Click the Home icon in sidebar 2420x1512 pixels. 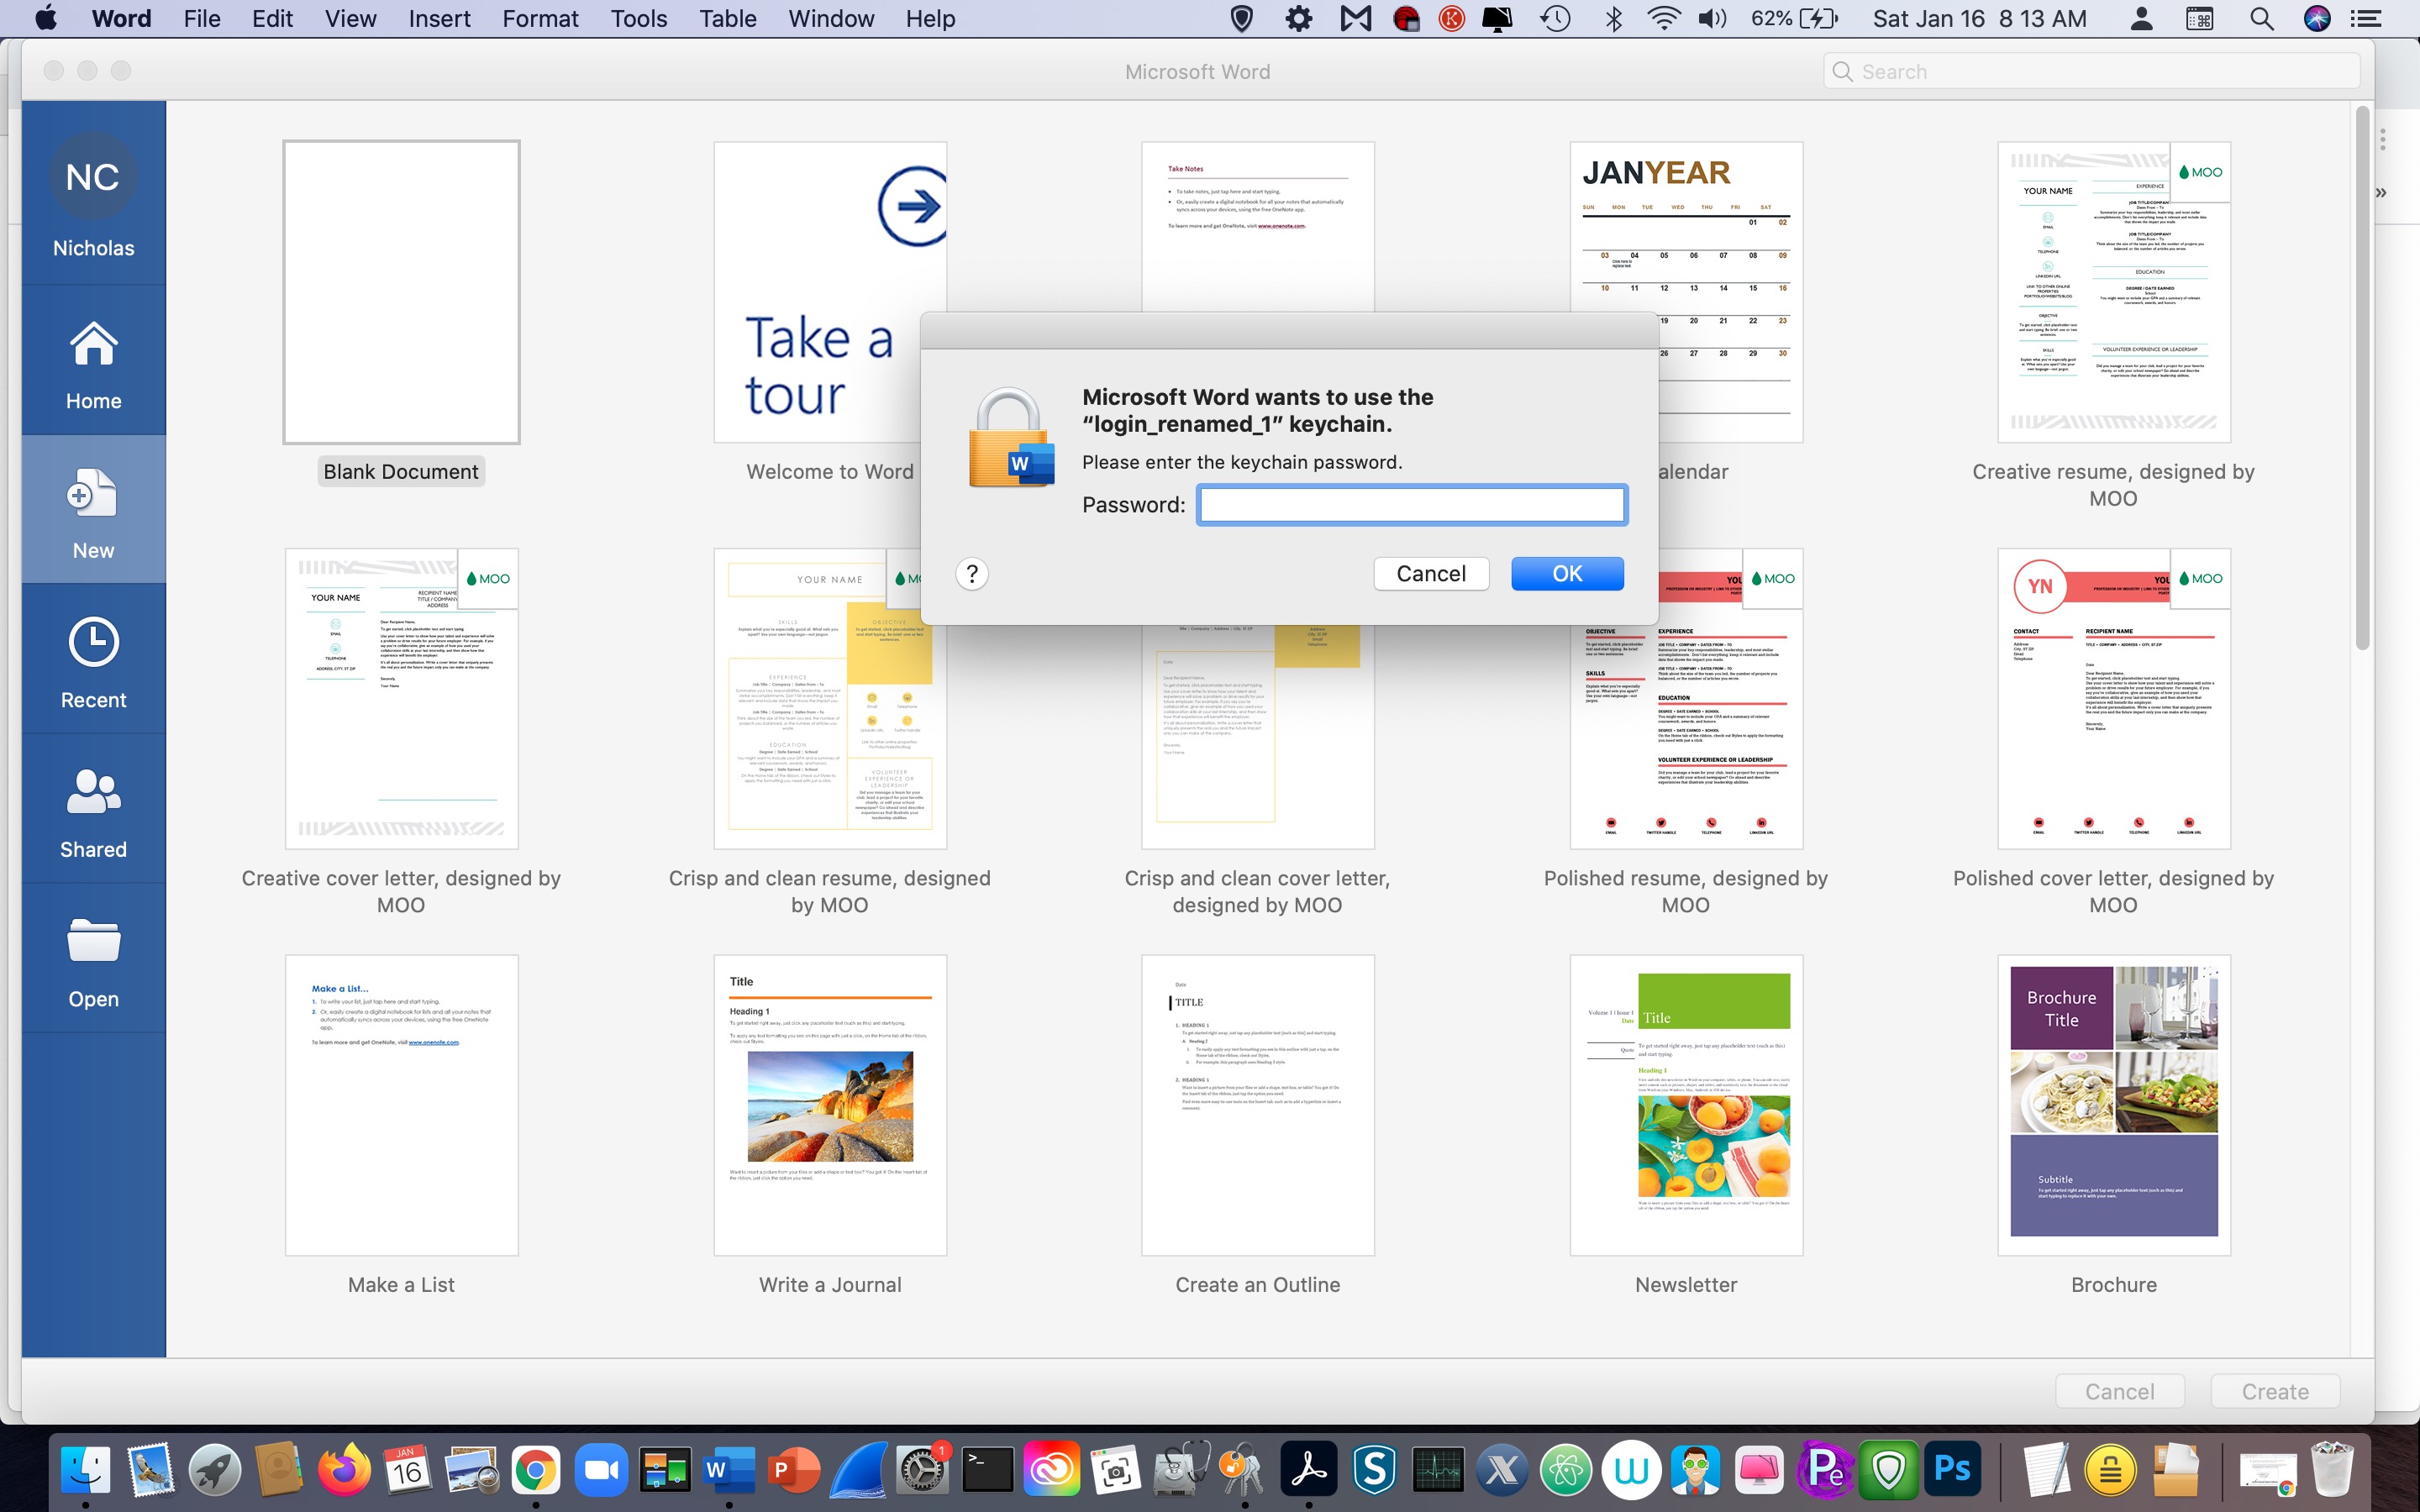click(93, 345)
